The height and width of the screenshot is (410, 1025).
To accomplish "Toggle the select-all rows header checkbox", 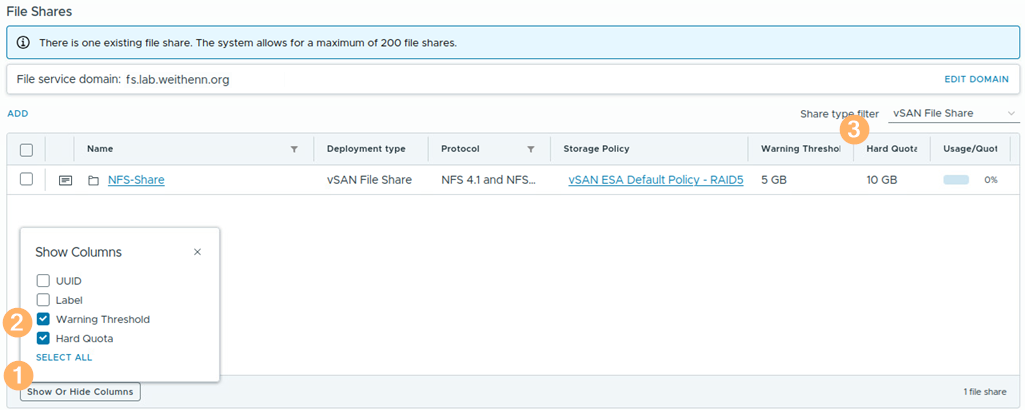I will click(27, 150).
